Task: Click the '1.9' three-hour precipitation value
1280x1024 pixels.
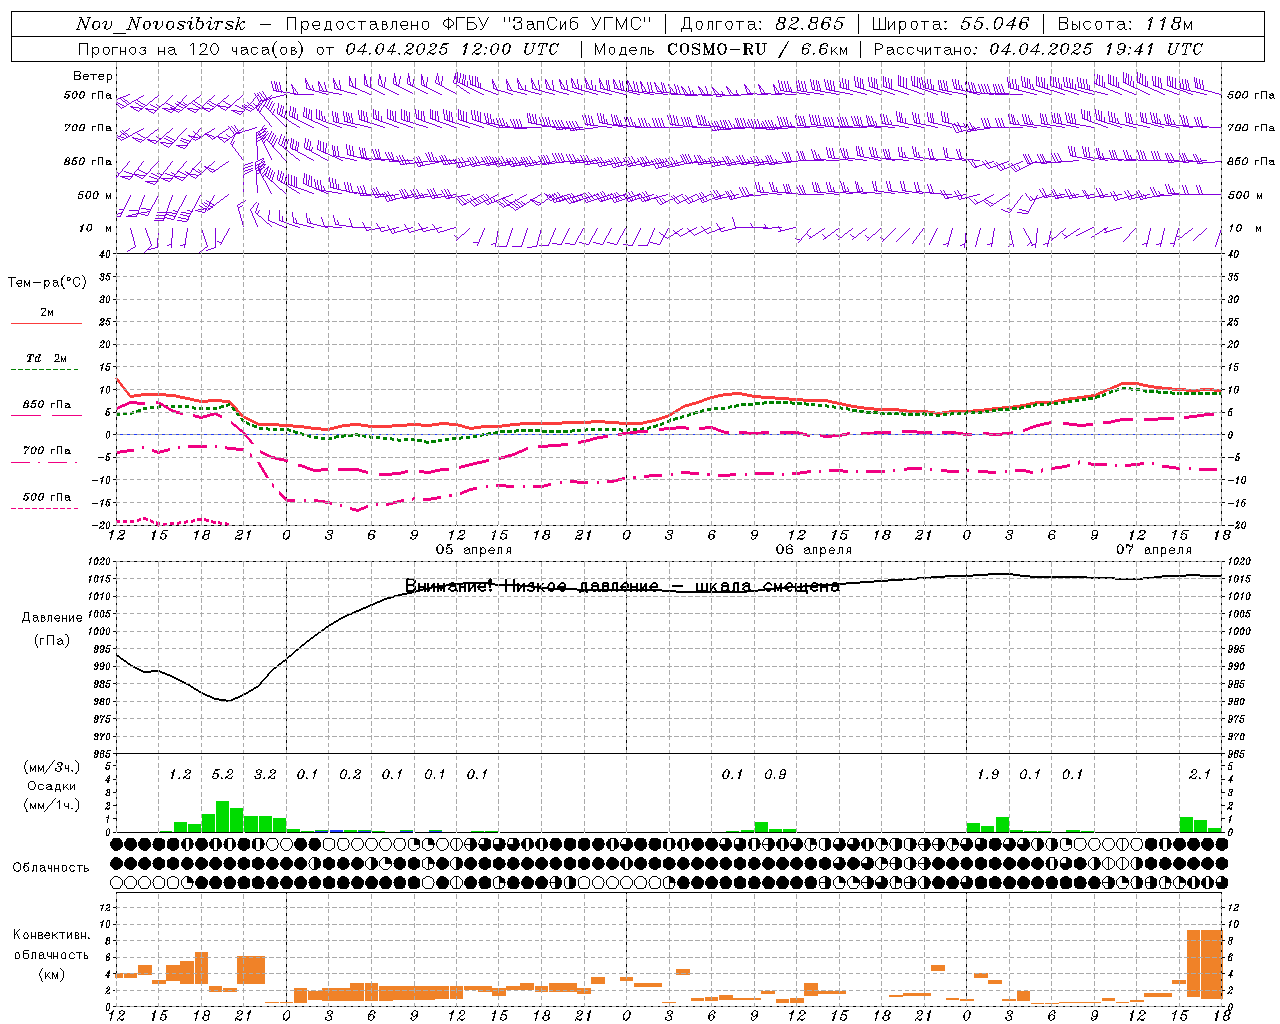Action: tap(988, 775)
